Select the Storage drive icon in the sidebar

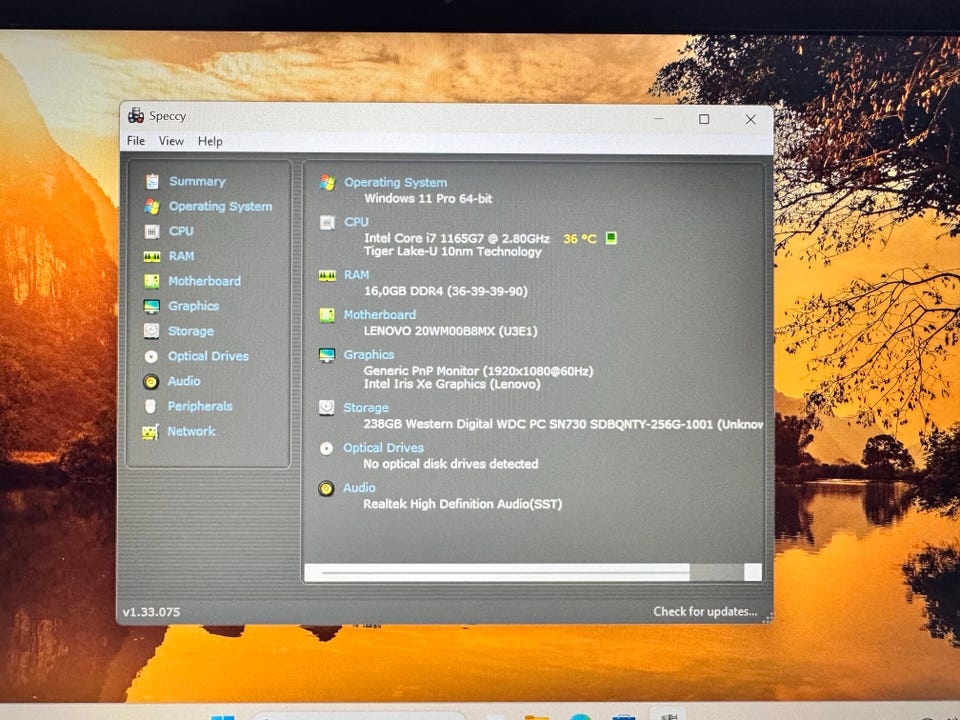pyautogui.click(x=151, y=331)
